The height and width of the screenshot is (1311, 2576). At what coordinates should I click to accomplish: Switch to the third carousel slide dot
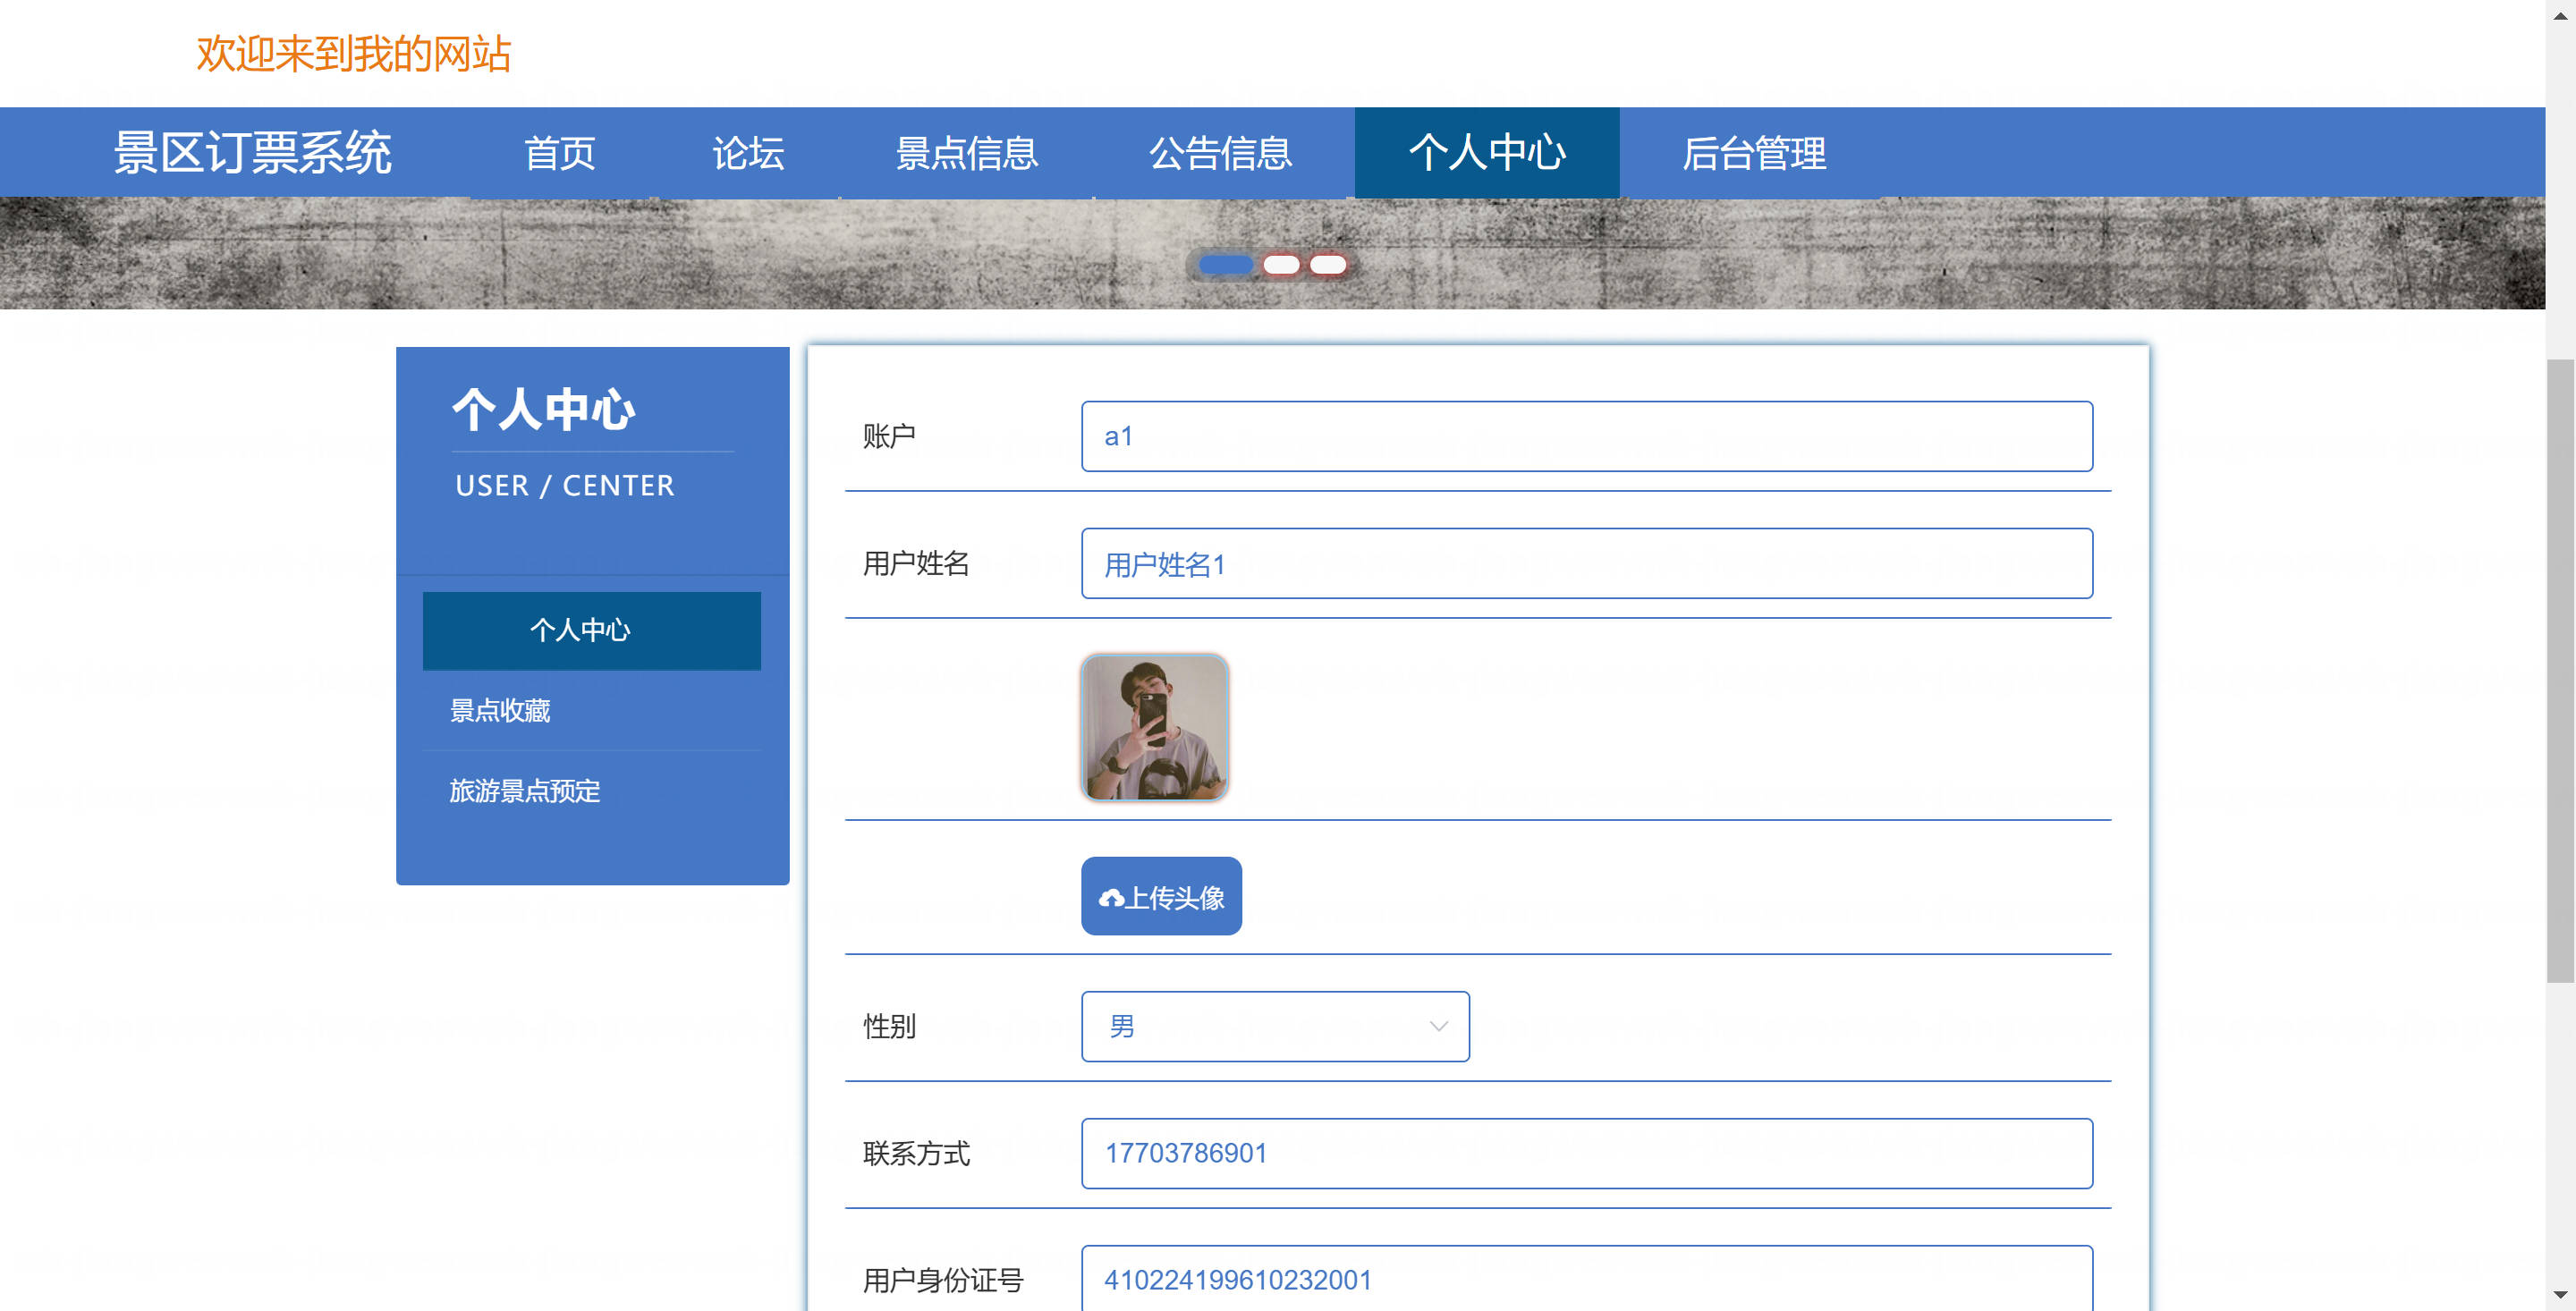click(1328, 265)
